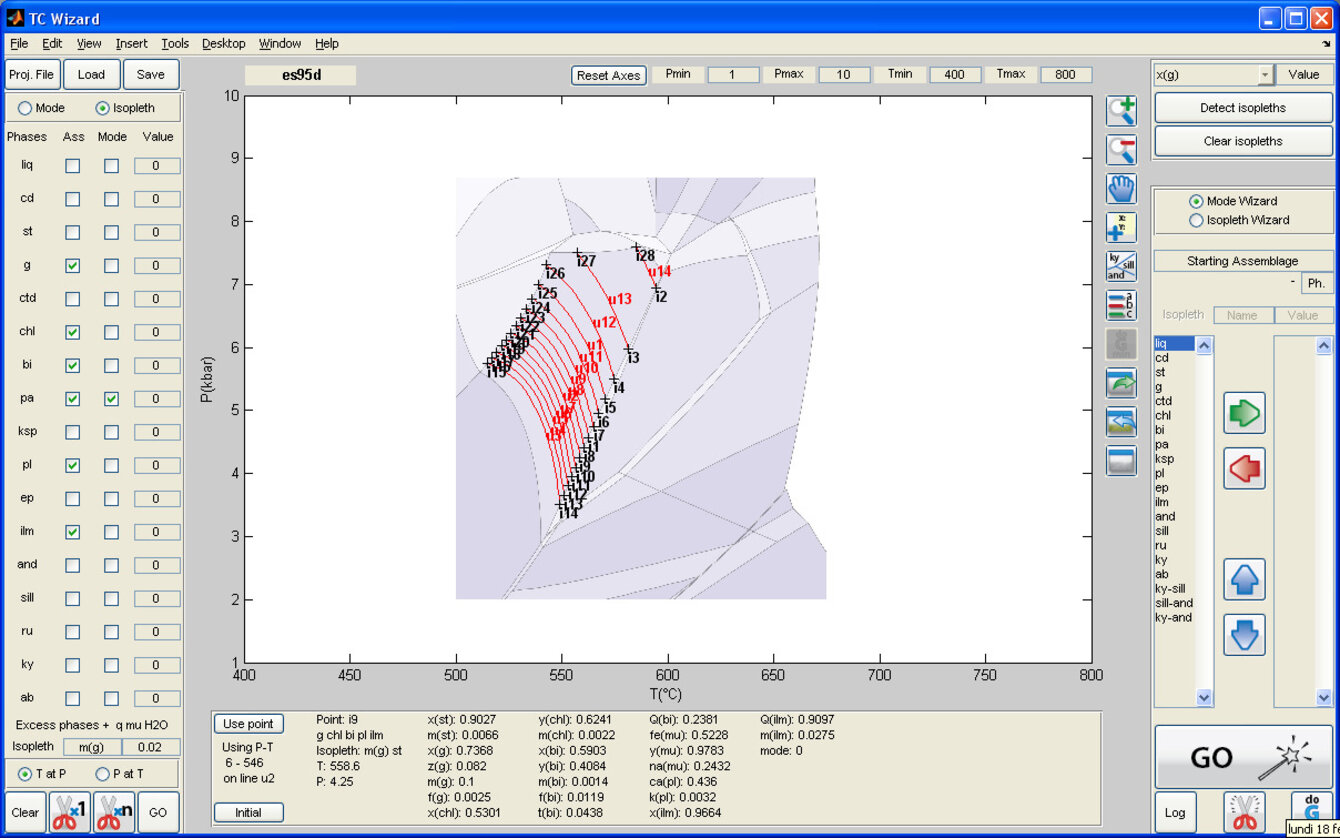This screenshot has width=1340, height=838.
Task: Toggle the ky-sill-and aluminosilicate overlay icon
Action: 1120,266
